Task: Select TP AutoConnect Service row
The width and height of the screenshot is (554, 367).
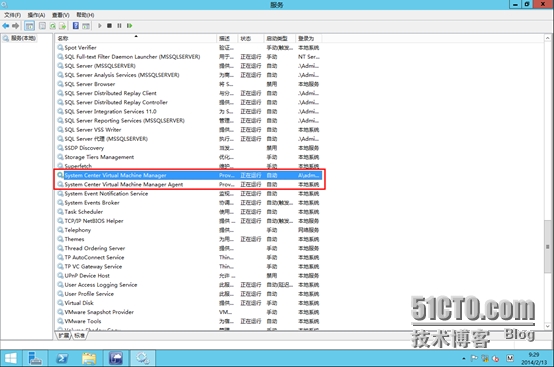Action: [189, 258]
